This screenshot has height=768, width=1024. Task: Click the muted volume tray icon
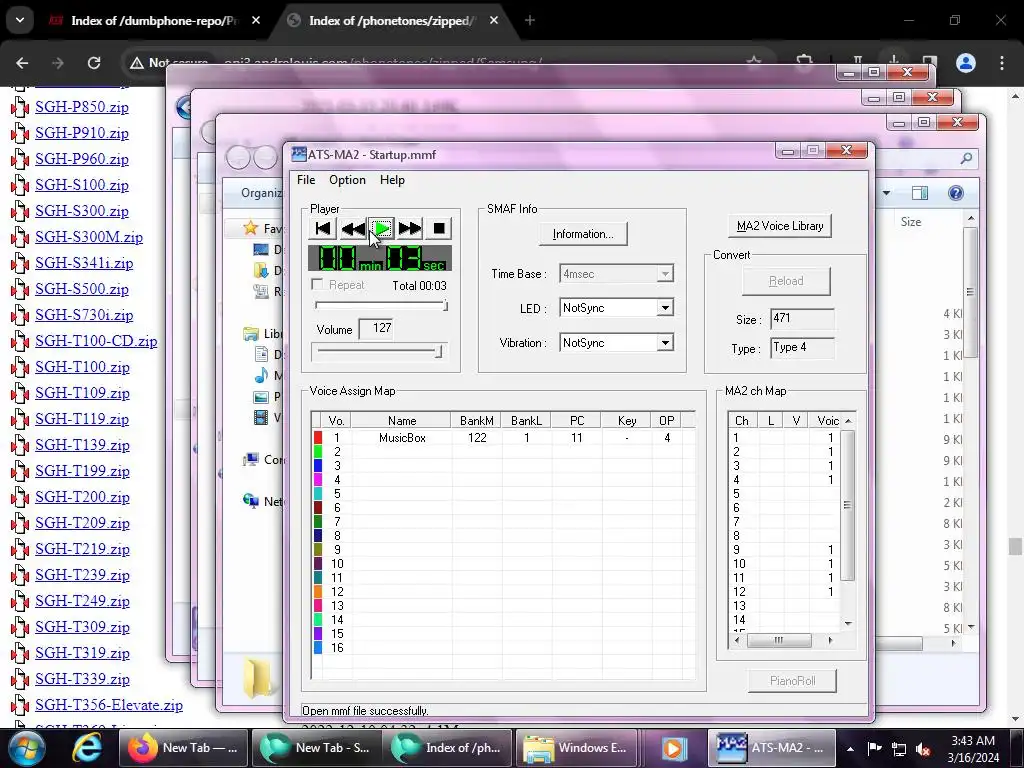pos(923,749)
